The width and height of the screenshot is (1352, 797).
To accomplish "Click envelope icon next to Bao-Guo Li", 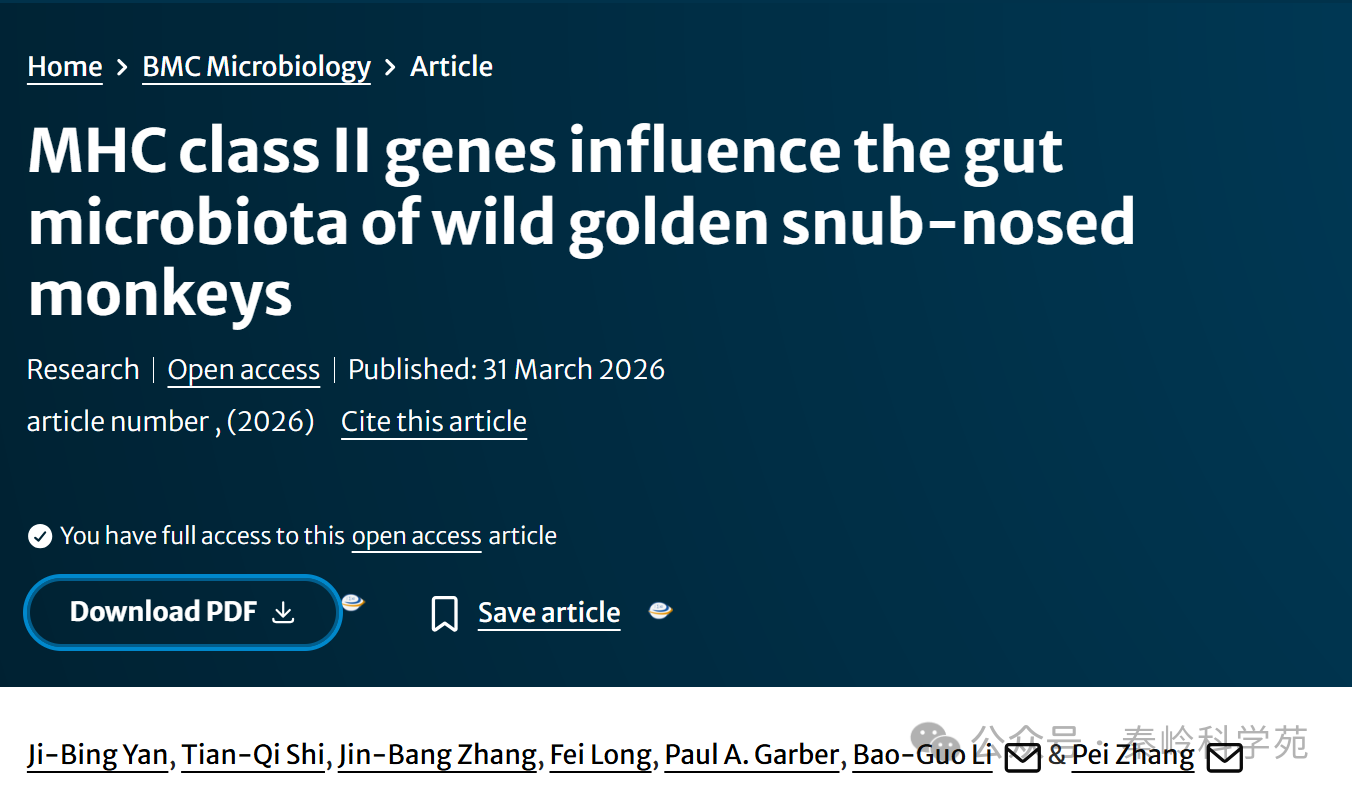I will point(1022,759).
